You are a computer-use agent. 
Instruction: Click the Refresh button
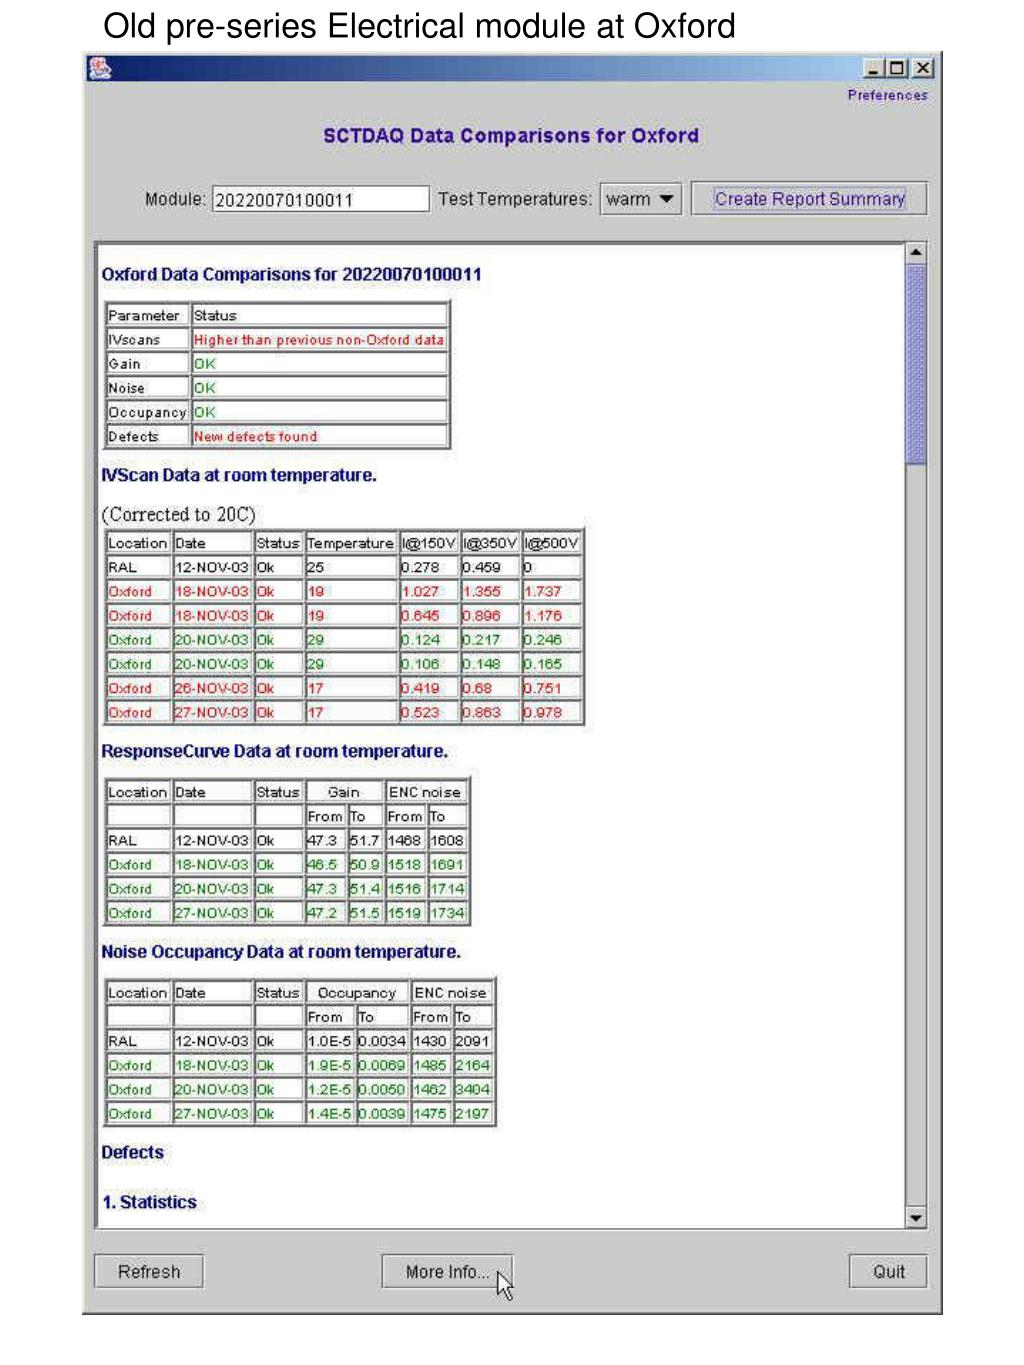click(149, 1272)
